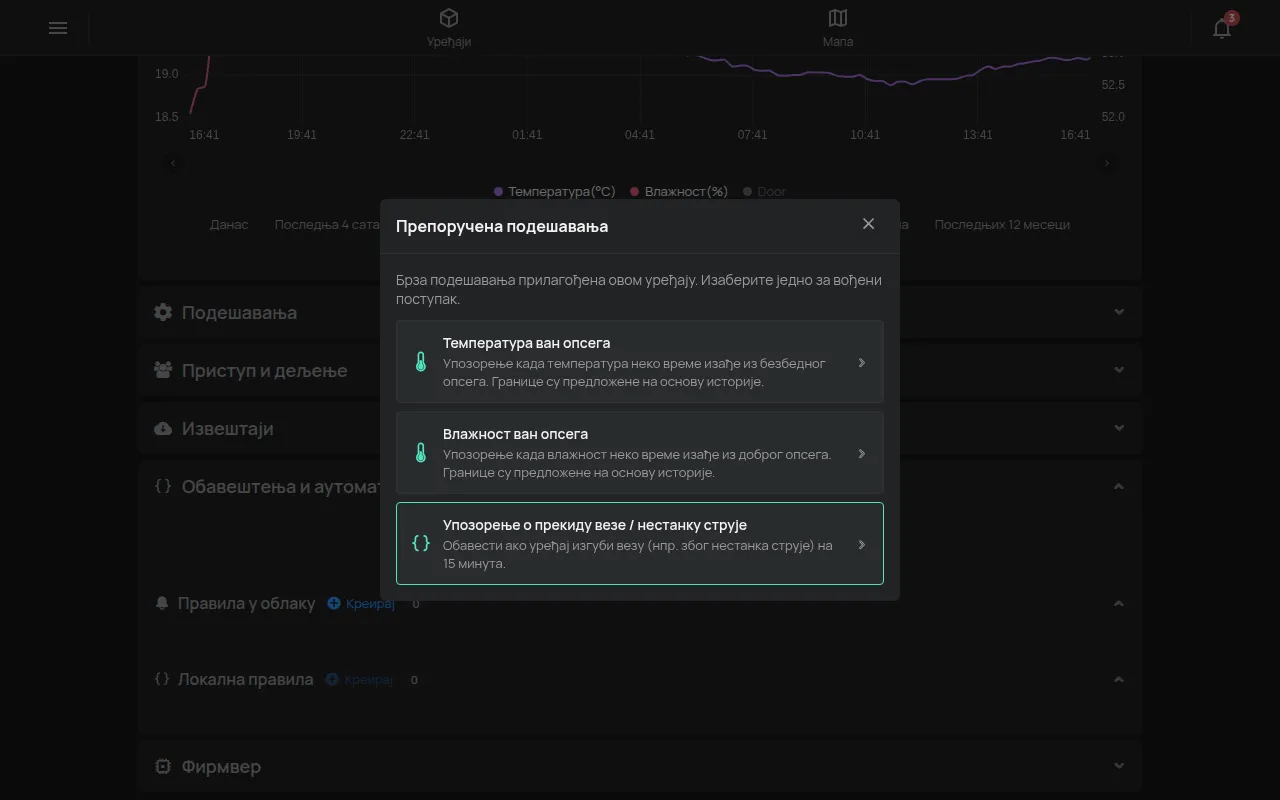Image resolution: width=1280 pixels, height=800 pixels.
Task: Create a new rule under Локална правила
Action: 360,679
